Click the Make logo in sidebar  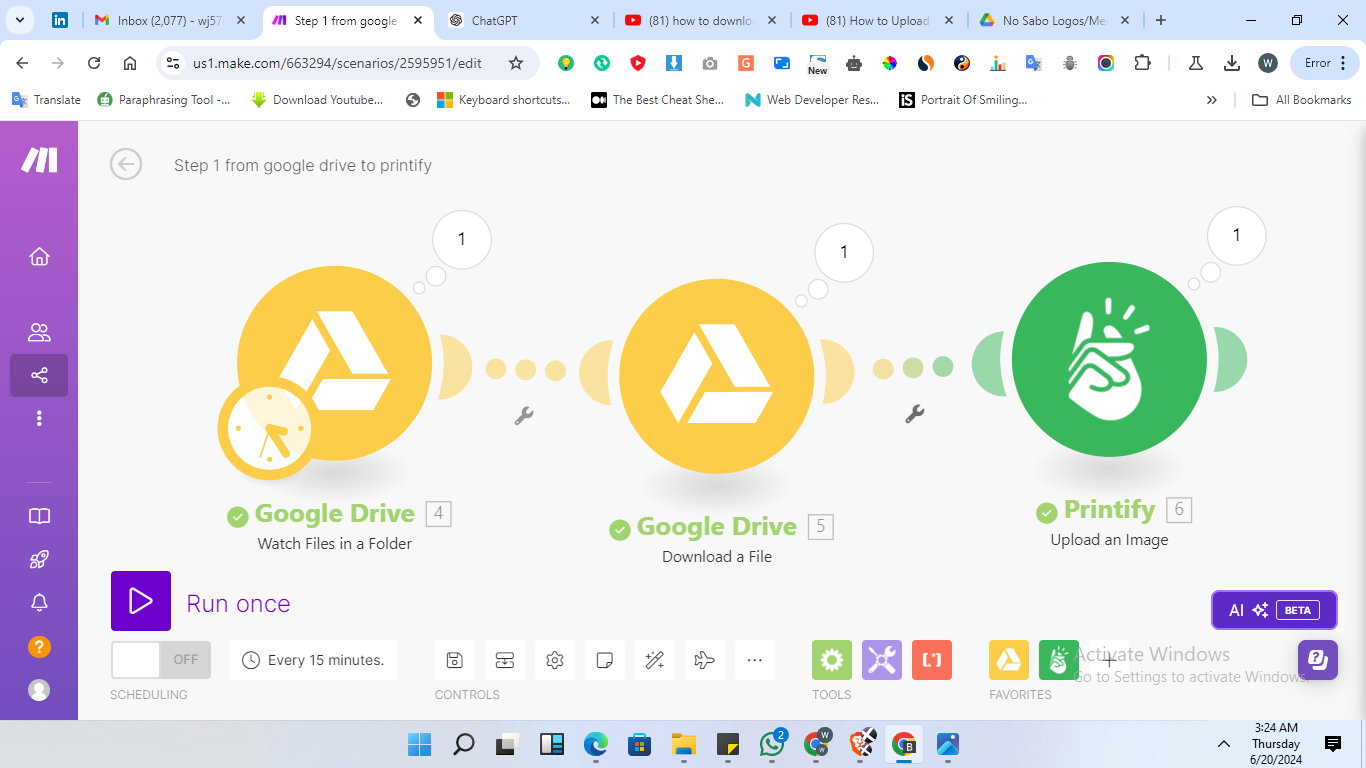tap(39, 160)
